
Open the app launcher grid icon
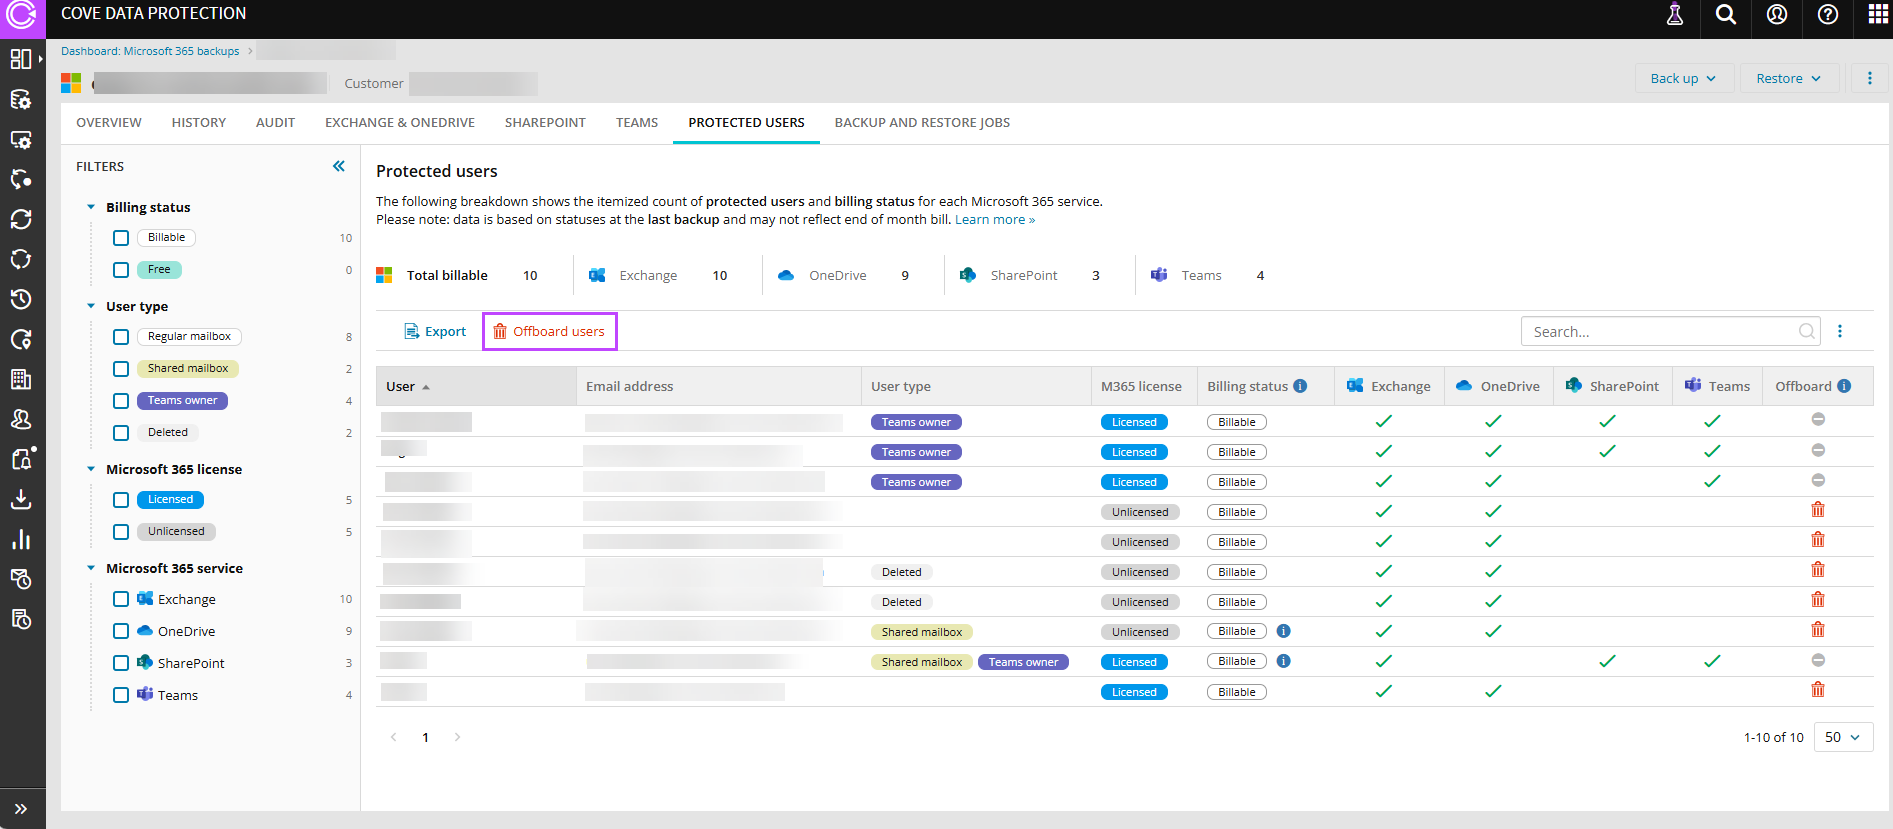tap(1877, 15)
